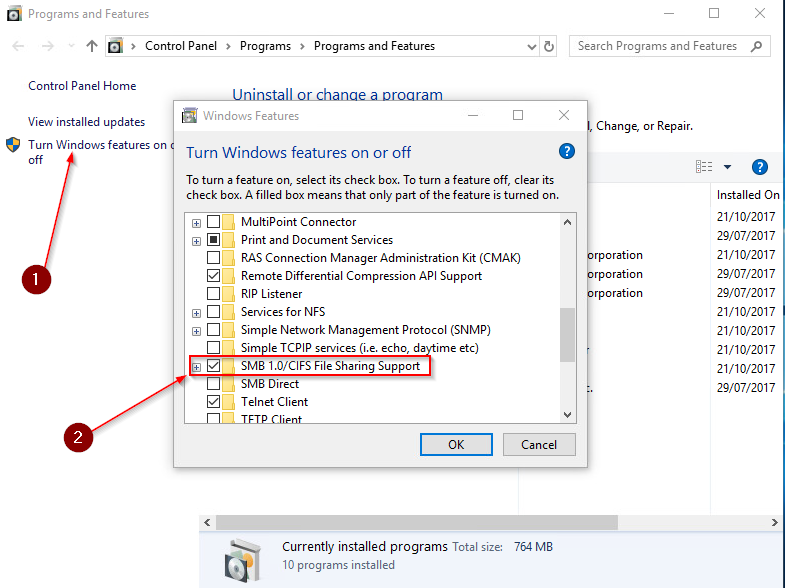Image resolution: width=785 pixels, height=588 pixels.
Task: Uncheck SMB 1.0/CIFS File Sharing Support
Action: pos(213,365)
